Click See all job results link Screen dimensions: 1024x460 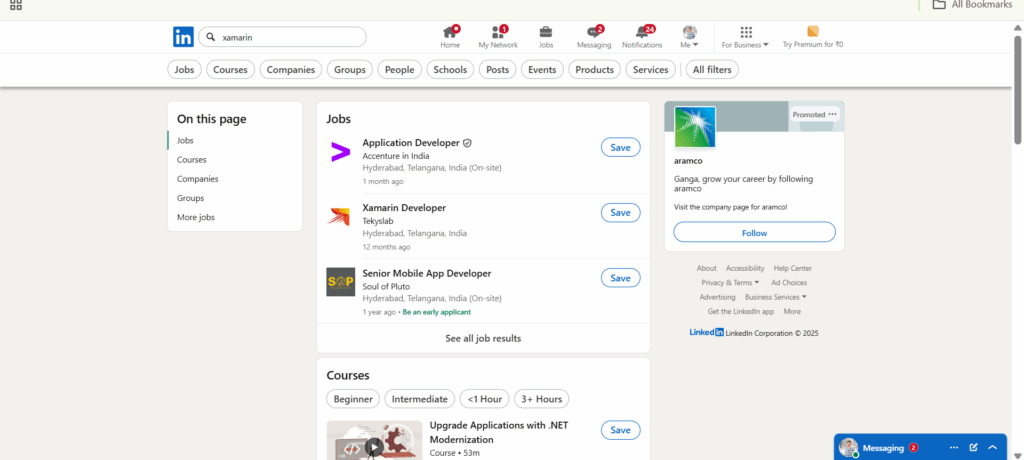coord(483,339)
